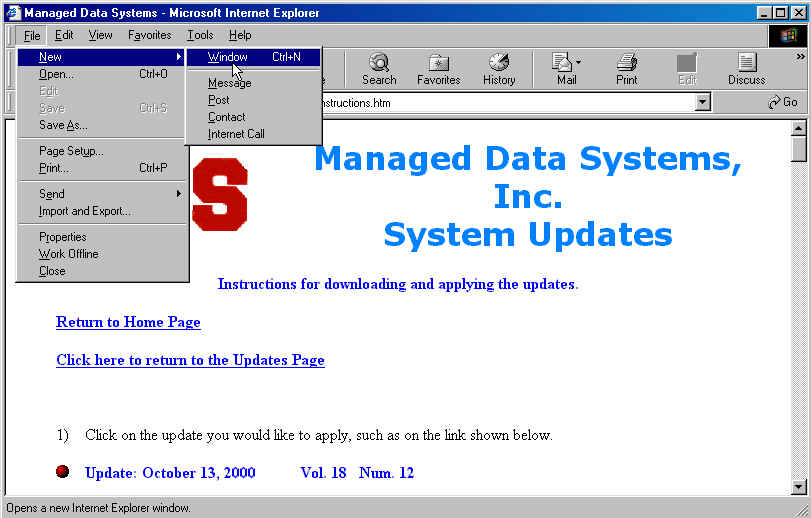Click the Internet Explorer title bar icon

coord(13,12)
